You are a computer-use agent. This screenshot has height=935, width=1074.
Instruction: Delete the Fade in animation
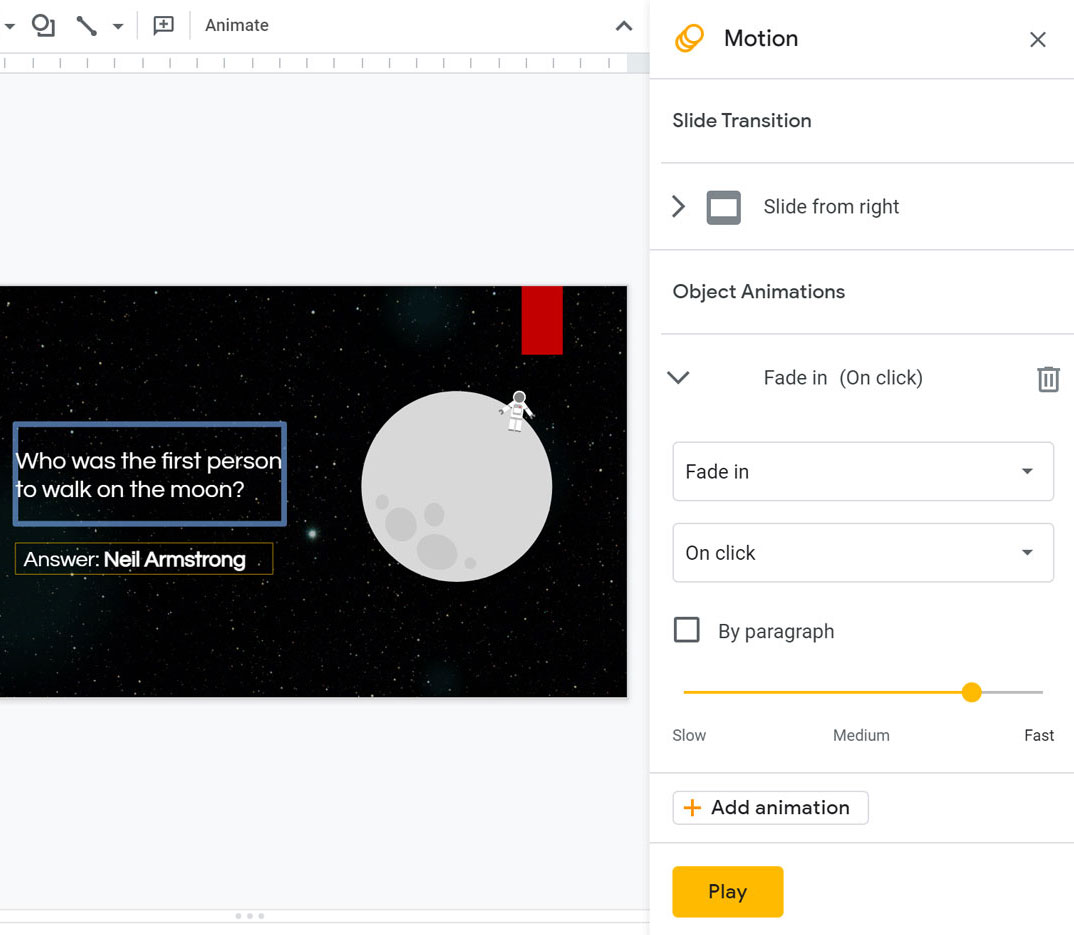click(1048, 379)
